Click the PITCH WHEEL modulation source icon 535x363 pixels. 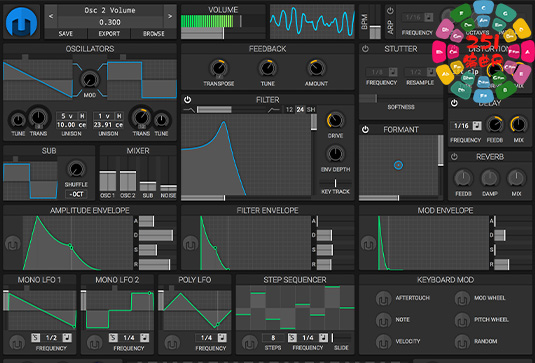462,321
